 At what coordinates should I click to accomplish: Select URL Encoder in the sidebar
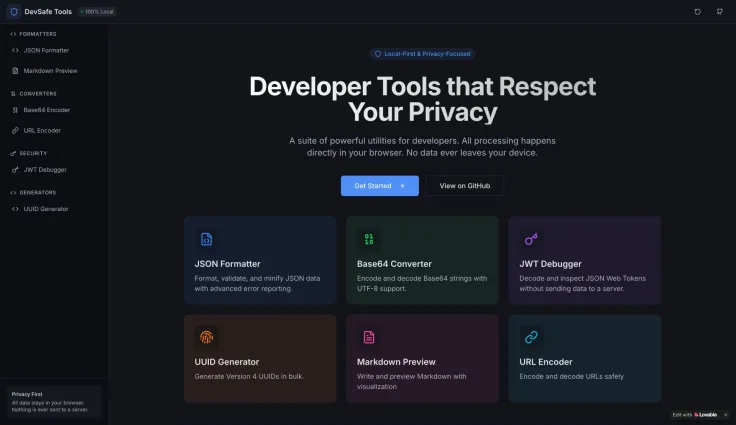pyautogui.click(x=54, y=131)
